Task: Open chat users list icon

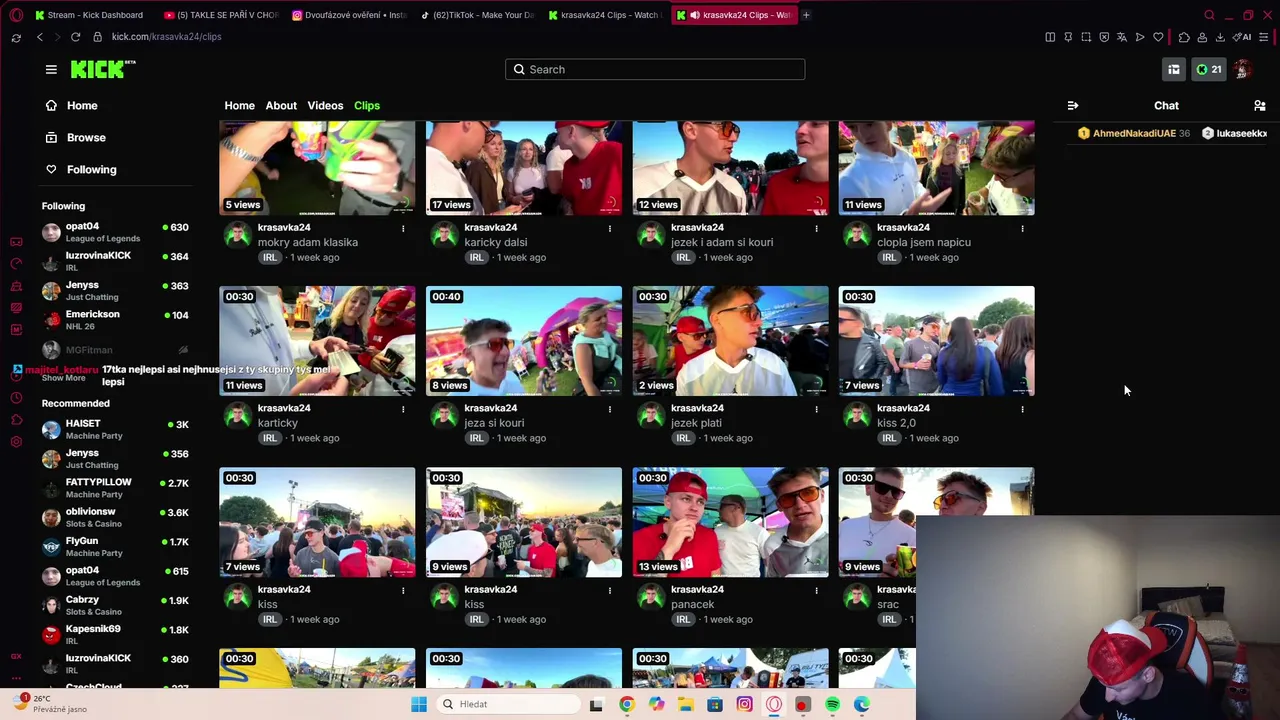Action: pyautogui.click(x=1259, y=105)
